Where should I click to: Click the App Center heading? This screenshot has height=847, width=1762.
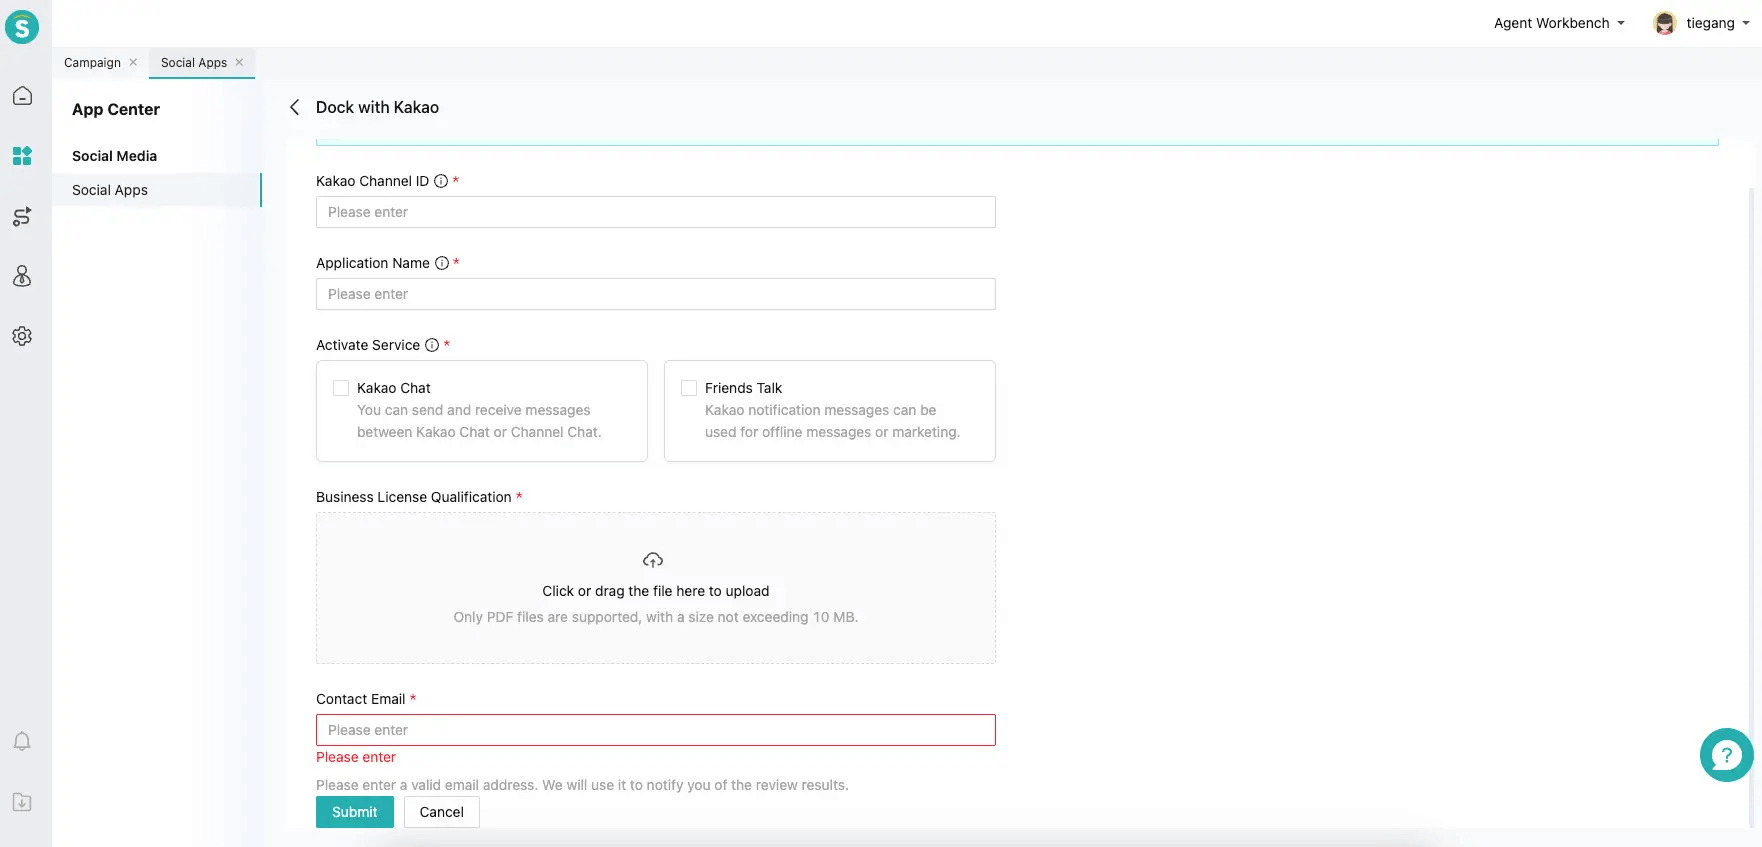coord(116,109)
